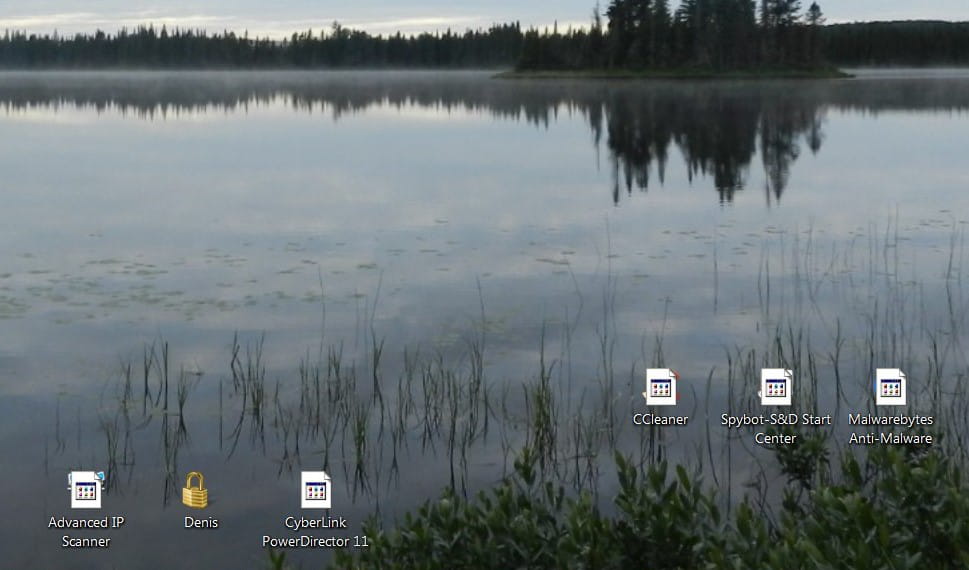Click the "CCleaner" label text
The image size is (969, 570).
(661, 419)
